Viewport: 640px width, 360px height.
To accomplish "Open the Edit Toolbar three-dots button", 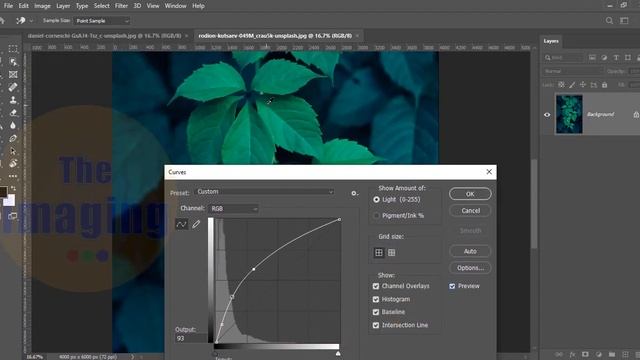I will click(x=13, y=176).
